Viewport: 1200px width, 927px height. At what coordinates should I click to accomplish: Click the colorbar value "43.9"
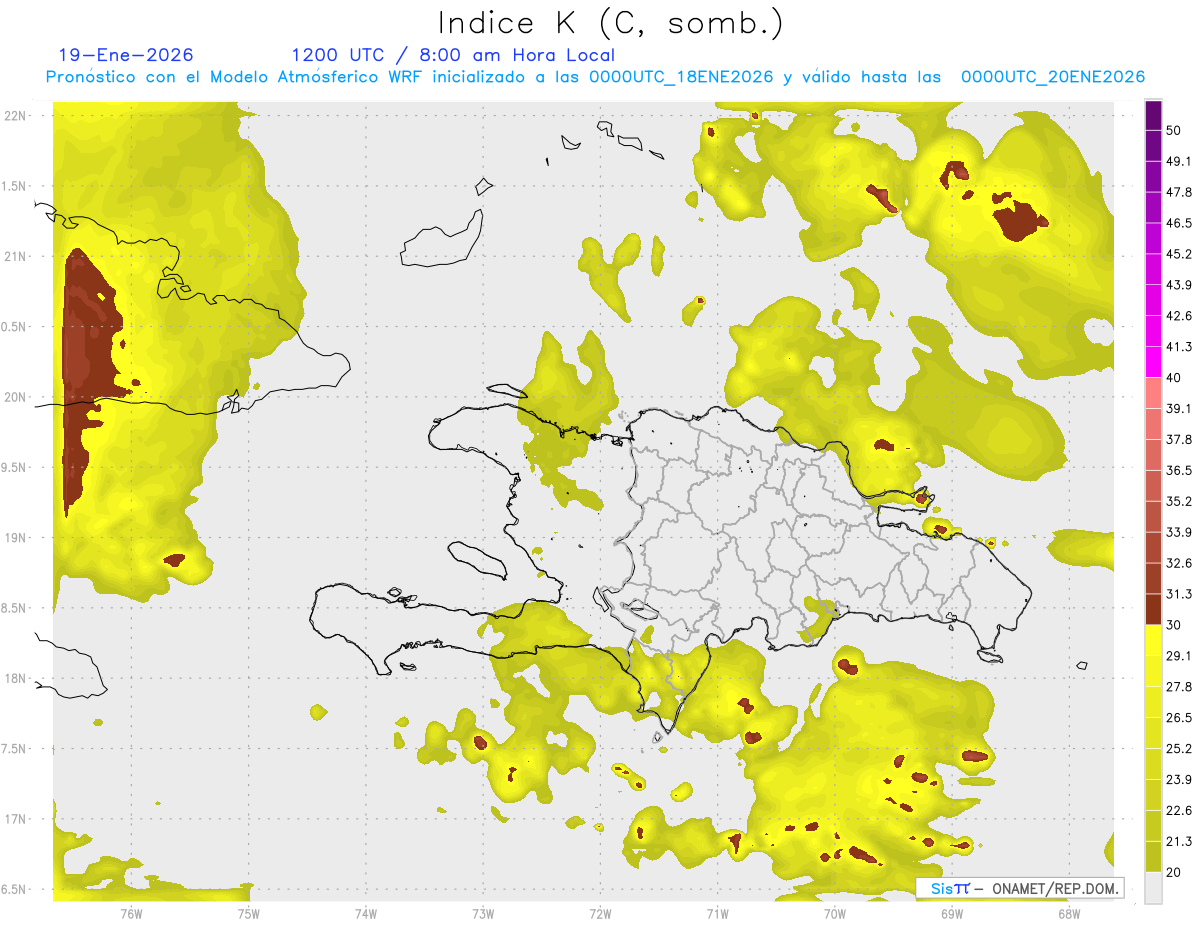(1179, 285)
